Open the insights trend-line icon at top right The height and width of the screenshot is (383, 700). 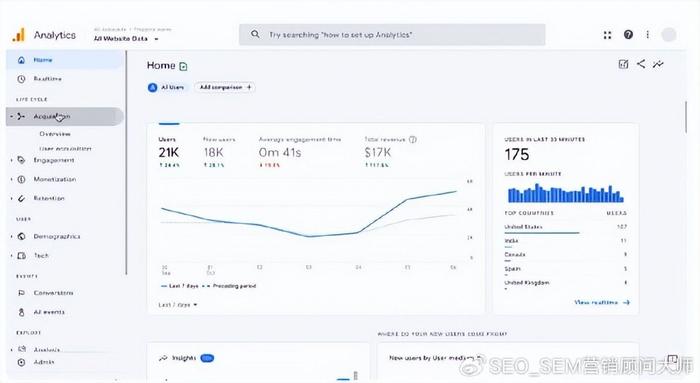coord(658,64)
